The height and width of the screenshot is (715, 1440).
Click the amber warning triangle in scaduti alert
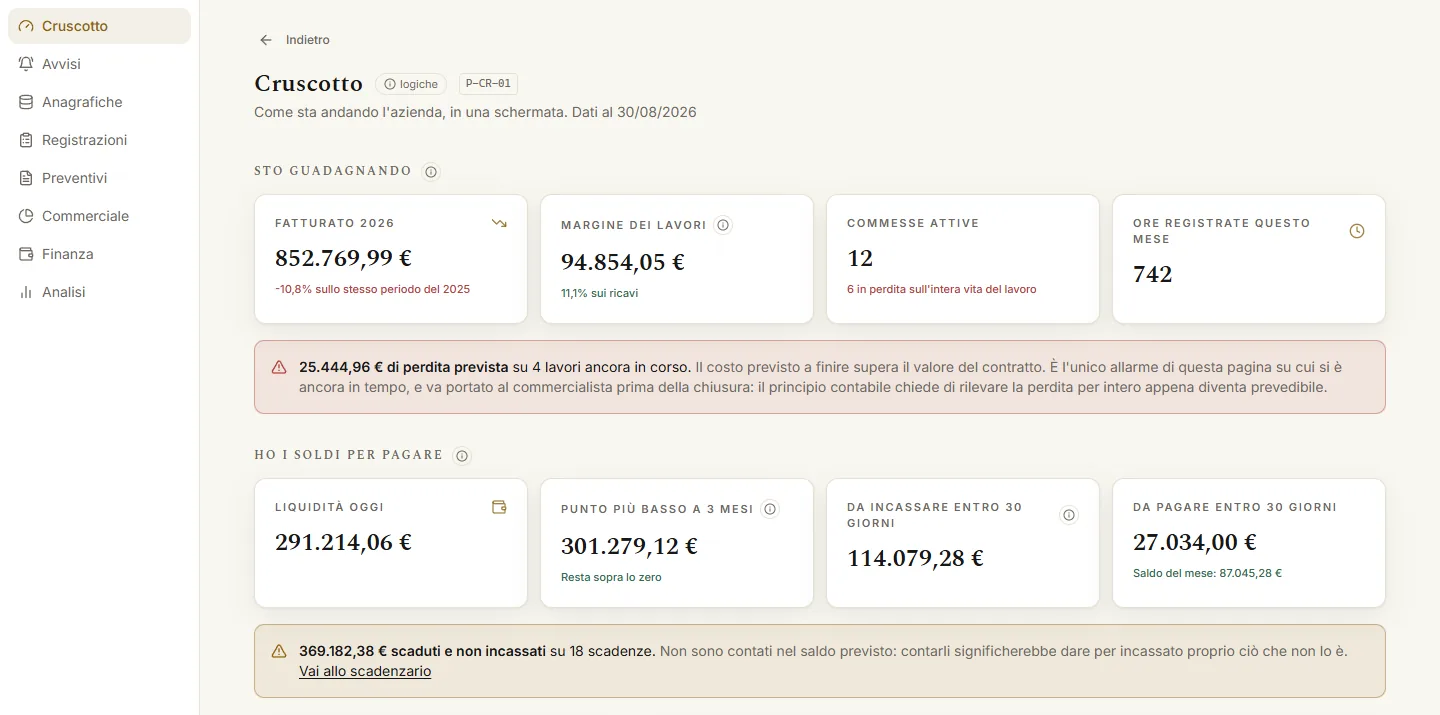click(279, 651)
